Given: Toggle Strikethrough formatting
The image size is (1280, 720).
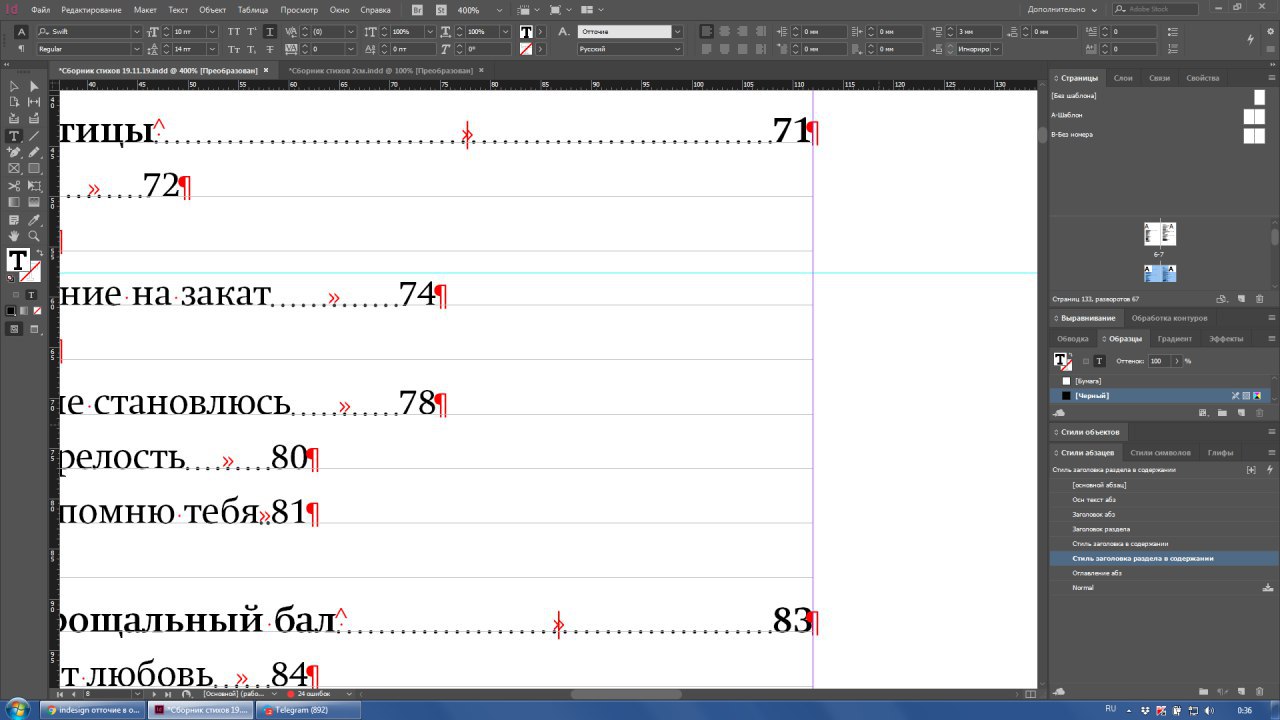Looking at the screenshot, I should [x=270, y=48].
